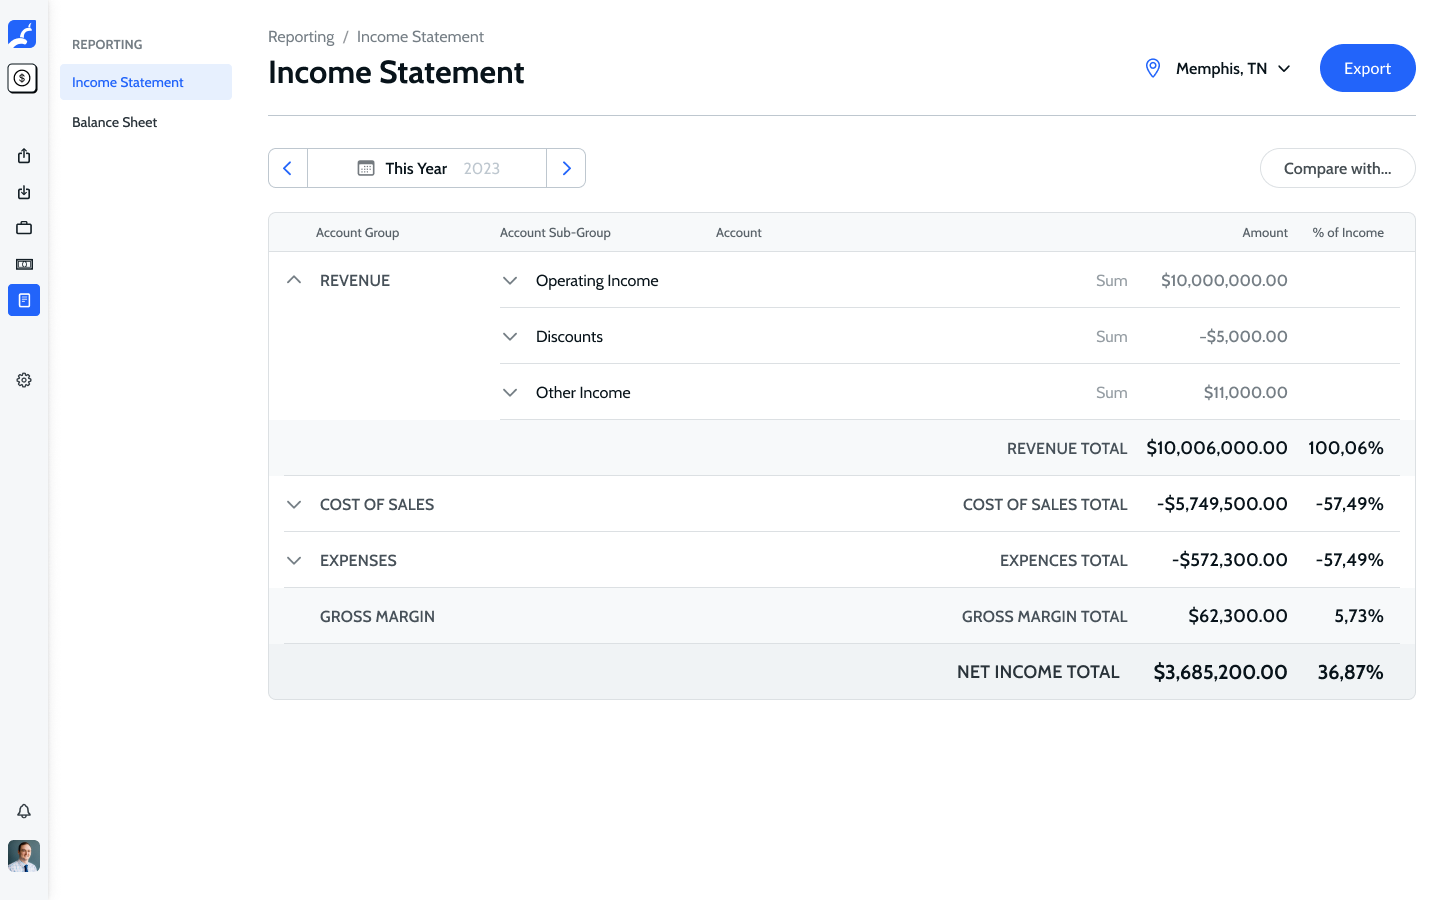Expand the COST OF SALES group
The height and width of the screenshot is (900, 1440).
click(x=294, y=505)
